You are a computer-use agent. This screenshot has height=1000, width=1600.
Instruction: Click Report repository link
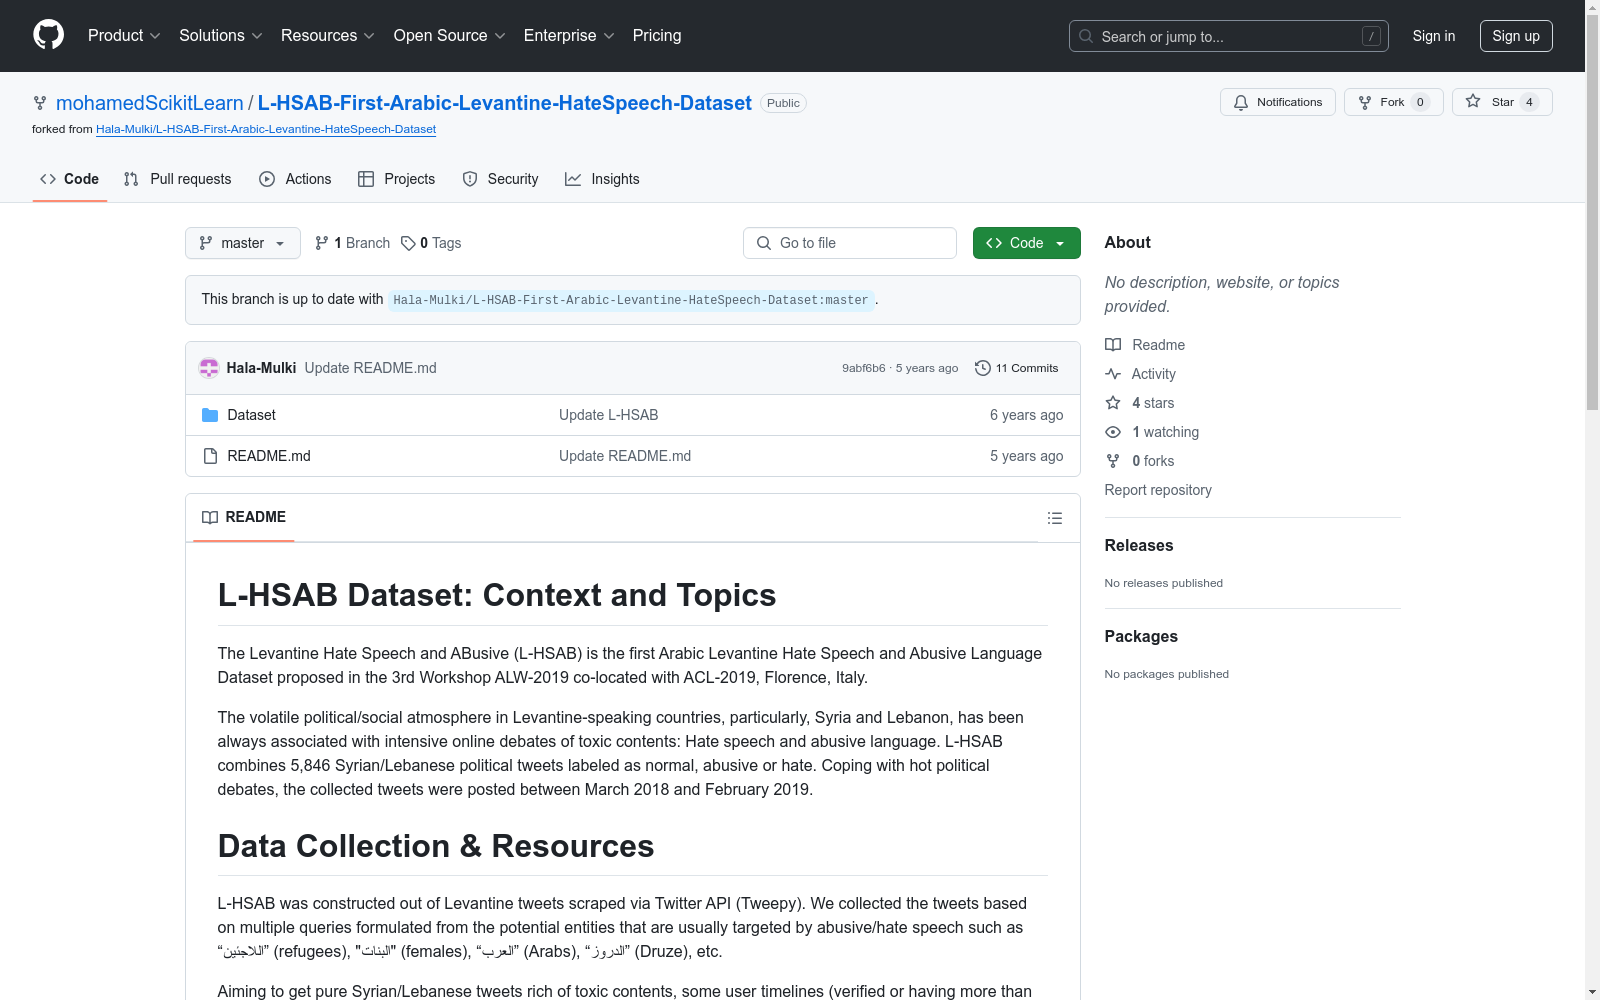[x=1158, y=490]
